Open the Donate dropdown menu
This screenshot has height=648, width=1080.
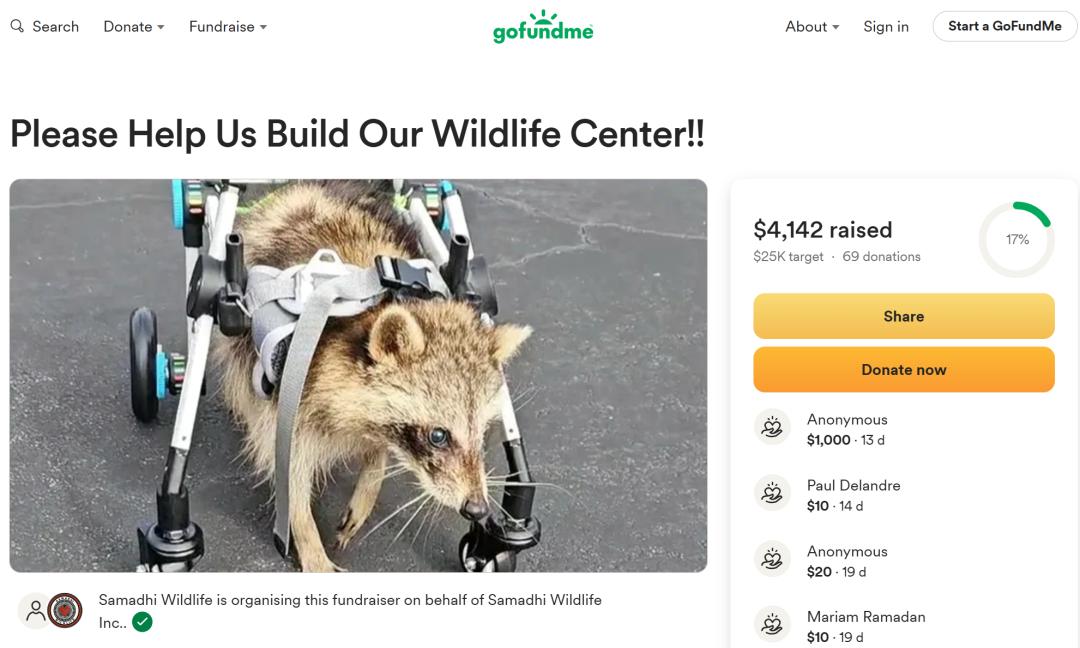133,27
